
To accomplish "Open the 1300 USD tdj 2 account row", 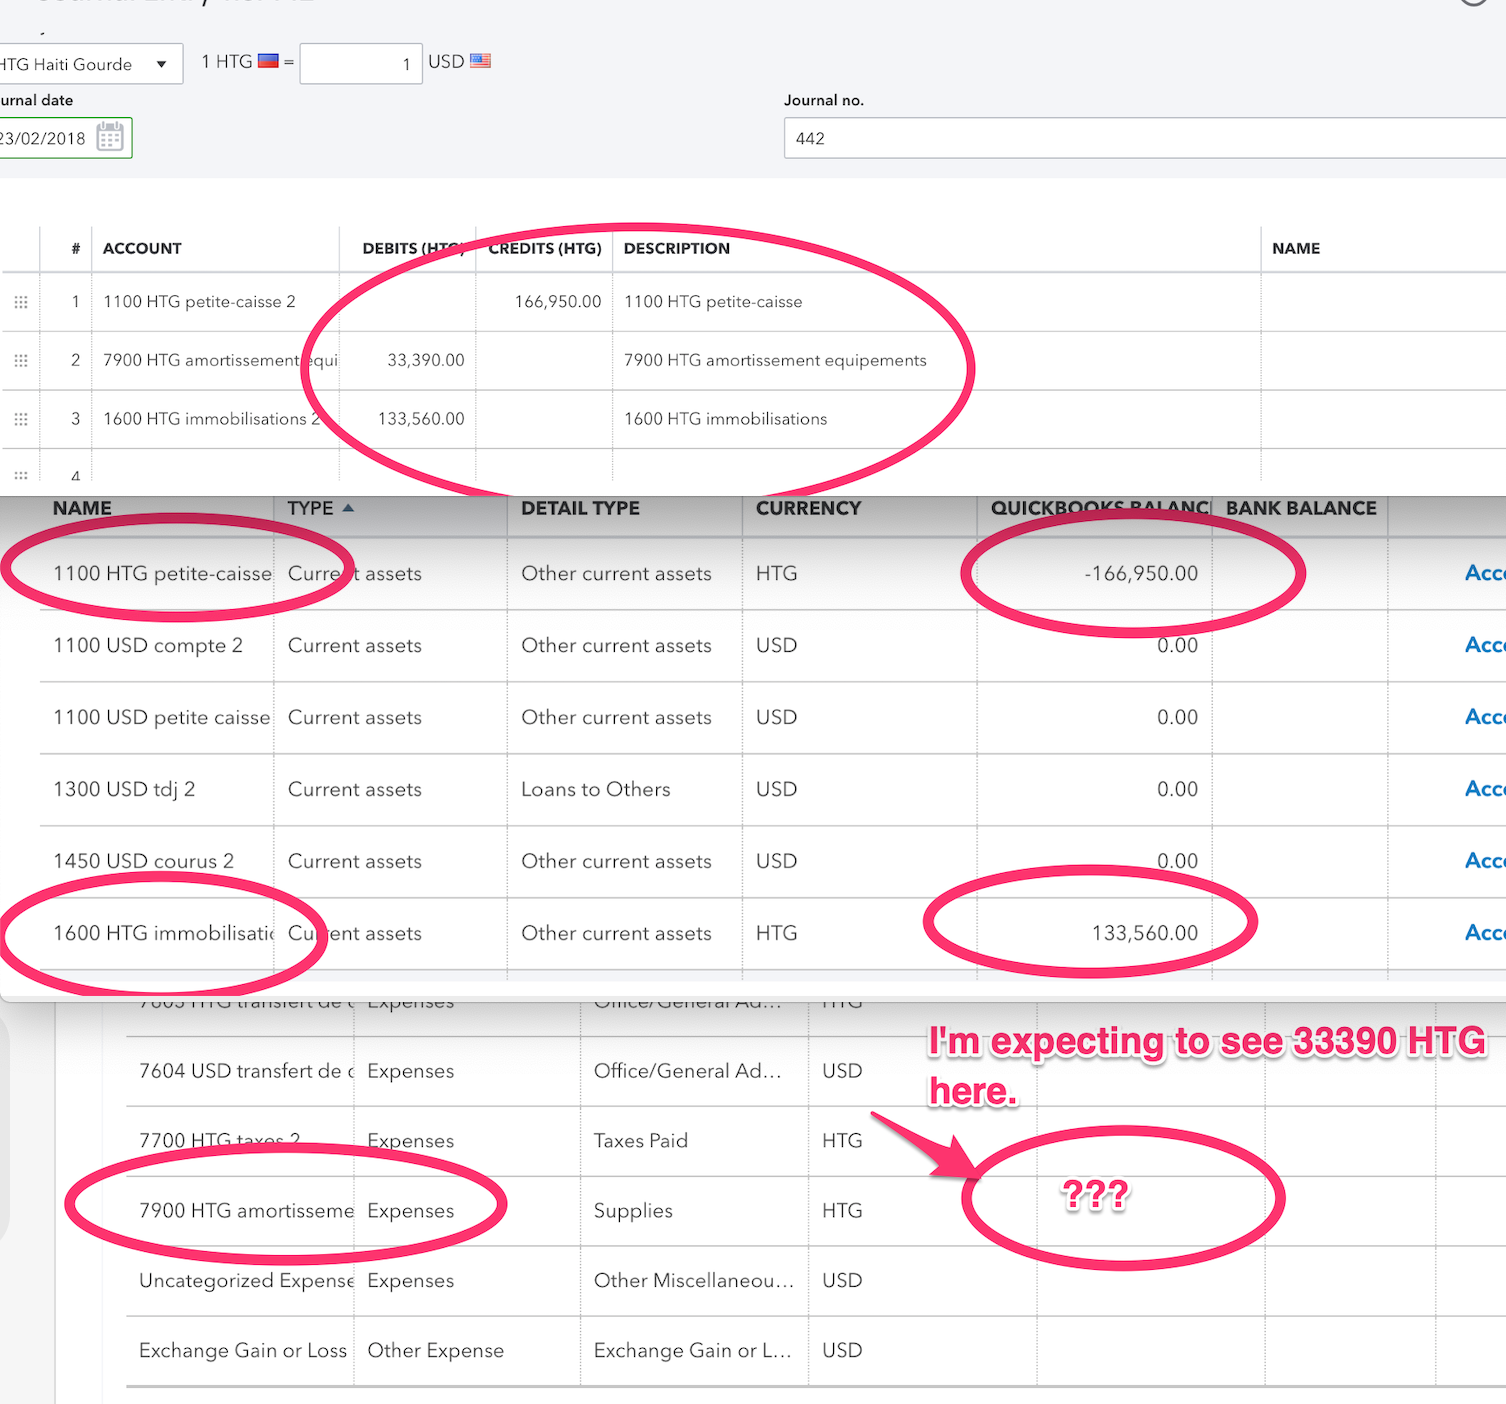I will click(773, 790).
